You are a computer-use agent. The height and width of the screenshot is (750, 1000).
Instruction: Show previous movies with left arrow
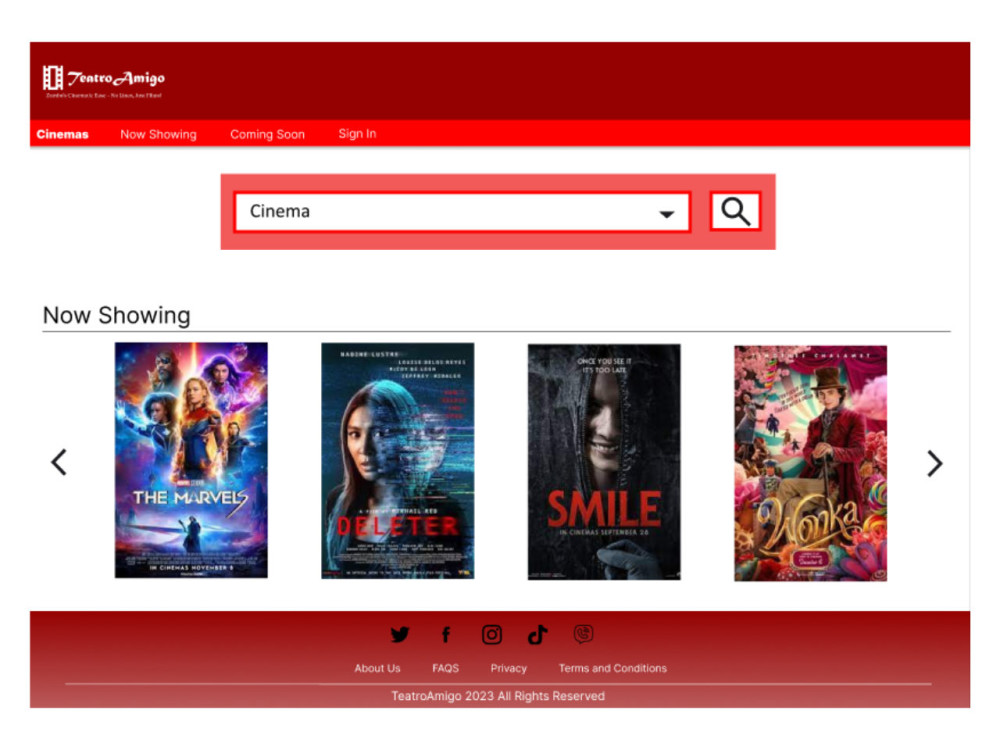(x=59, y=462)
